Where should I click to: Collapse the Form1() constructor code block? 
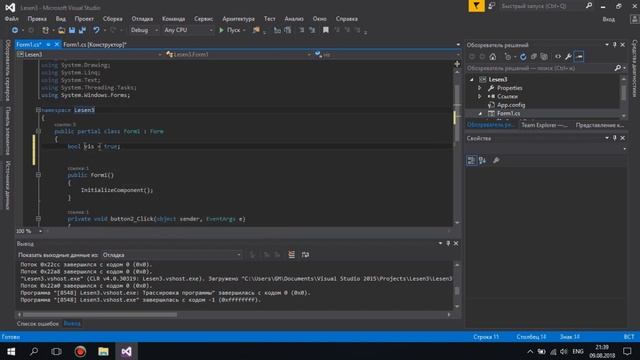[38, 175]
